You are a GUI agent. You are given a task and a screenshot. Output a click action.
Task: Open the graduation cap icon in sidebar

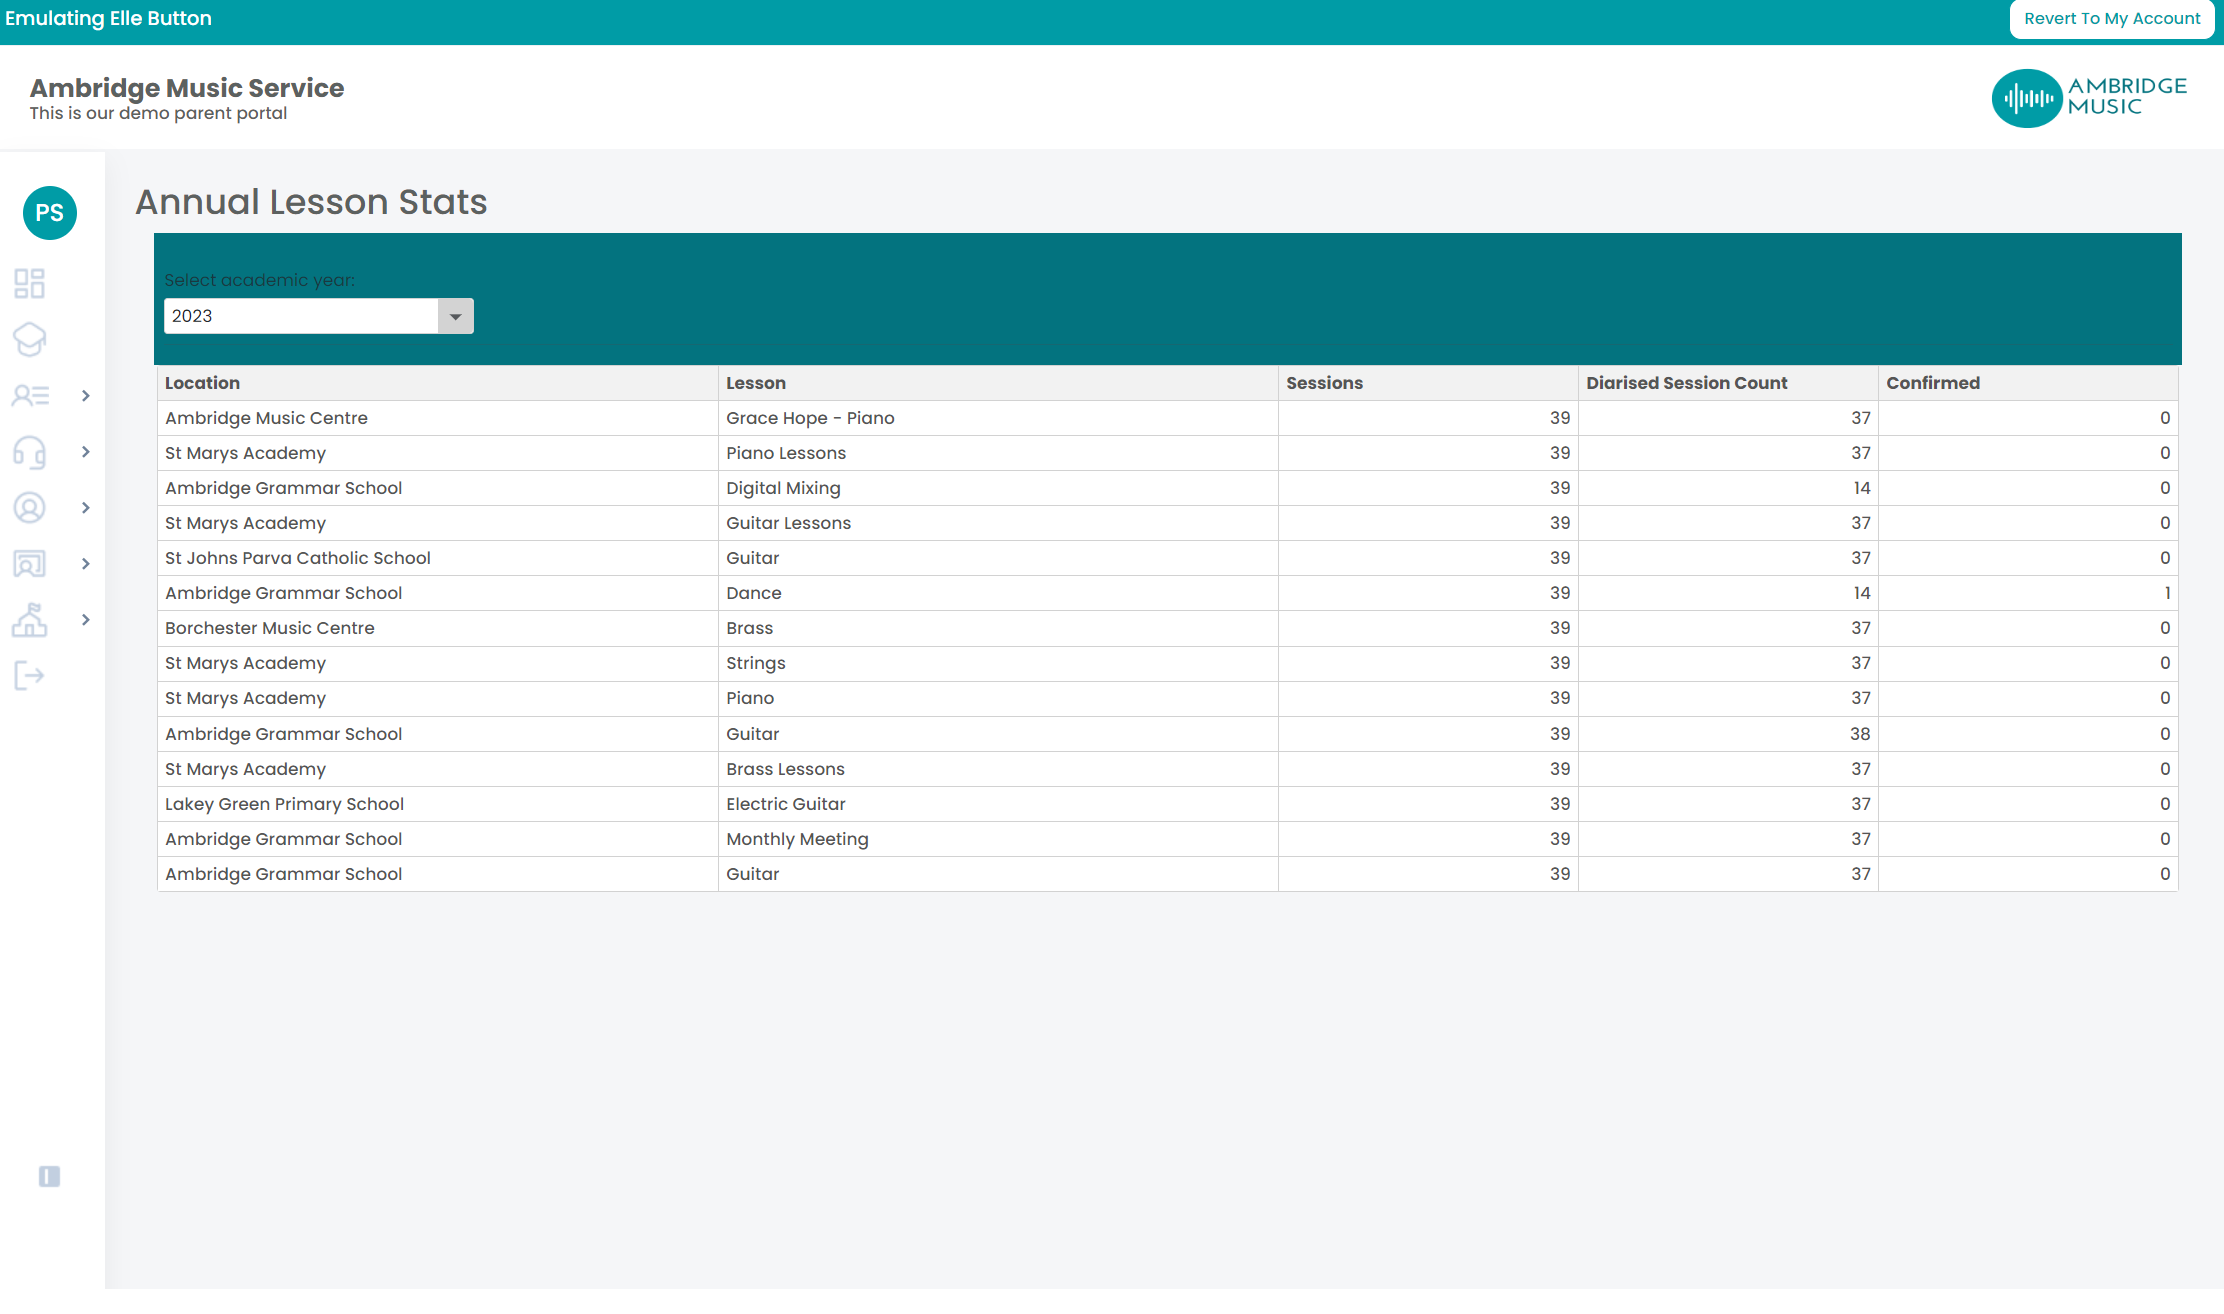[30, 340]
